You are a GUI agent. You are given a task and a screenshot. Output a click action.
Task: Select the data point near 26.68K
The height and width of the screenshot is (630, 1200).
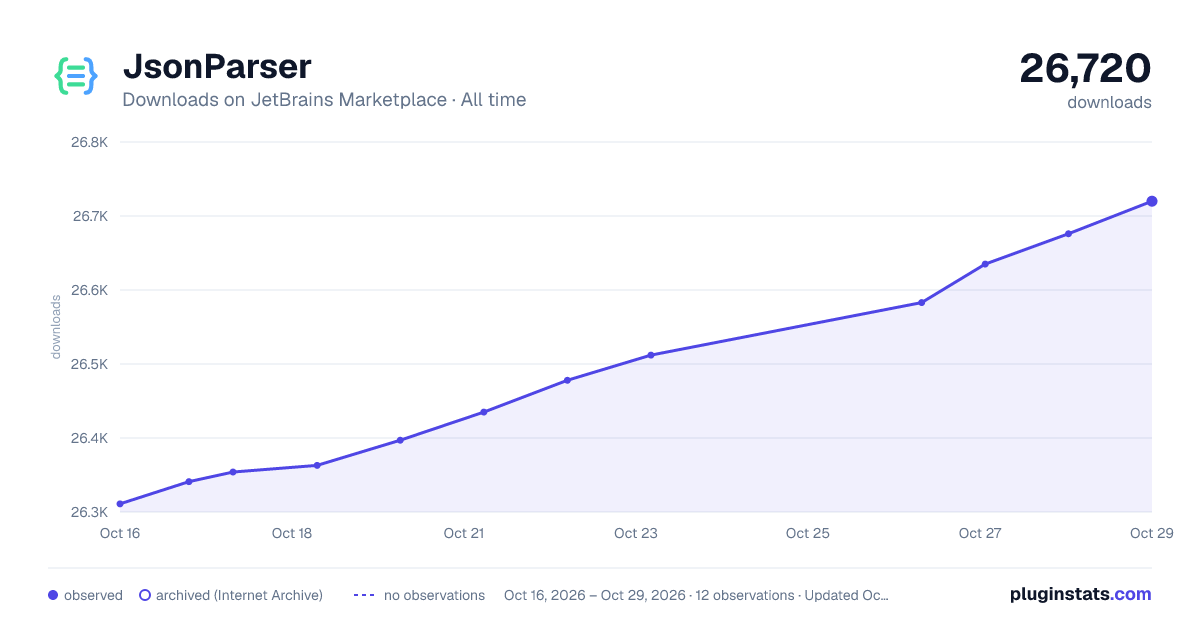[1068, 234]
